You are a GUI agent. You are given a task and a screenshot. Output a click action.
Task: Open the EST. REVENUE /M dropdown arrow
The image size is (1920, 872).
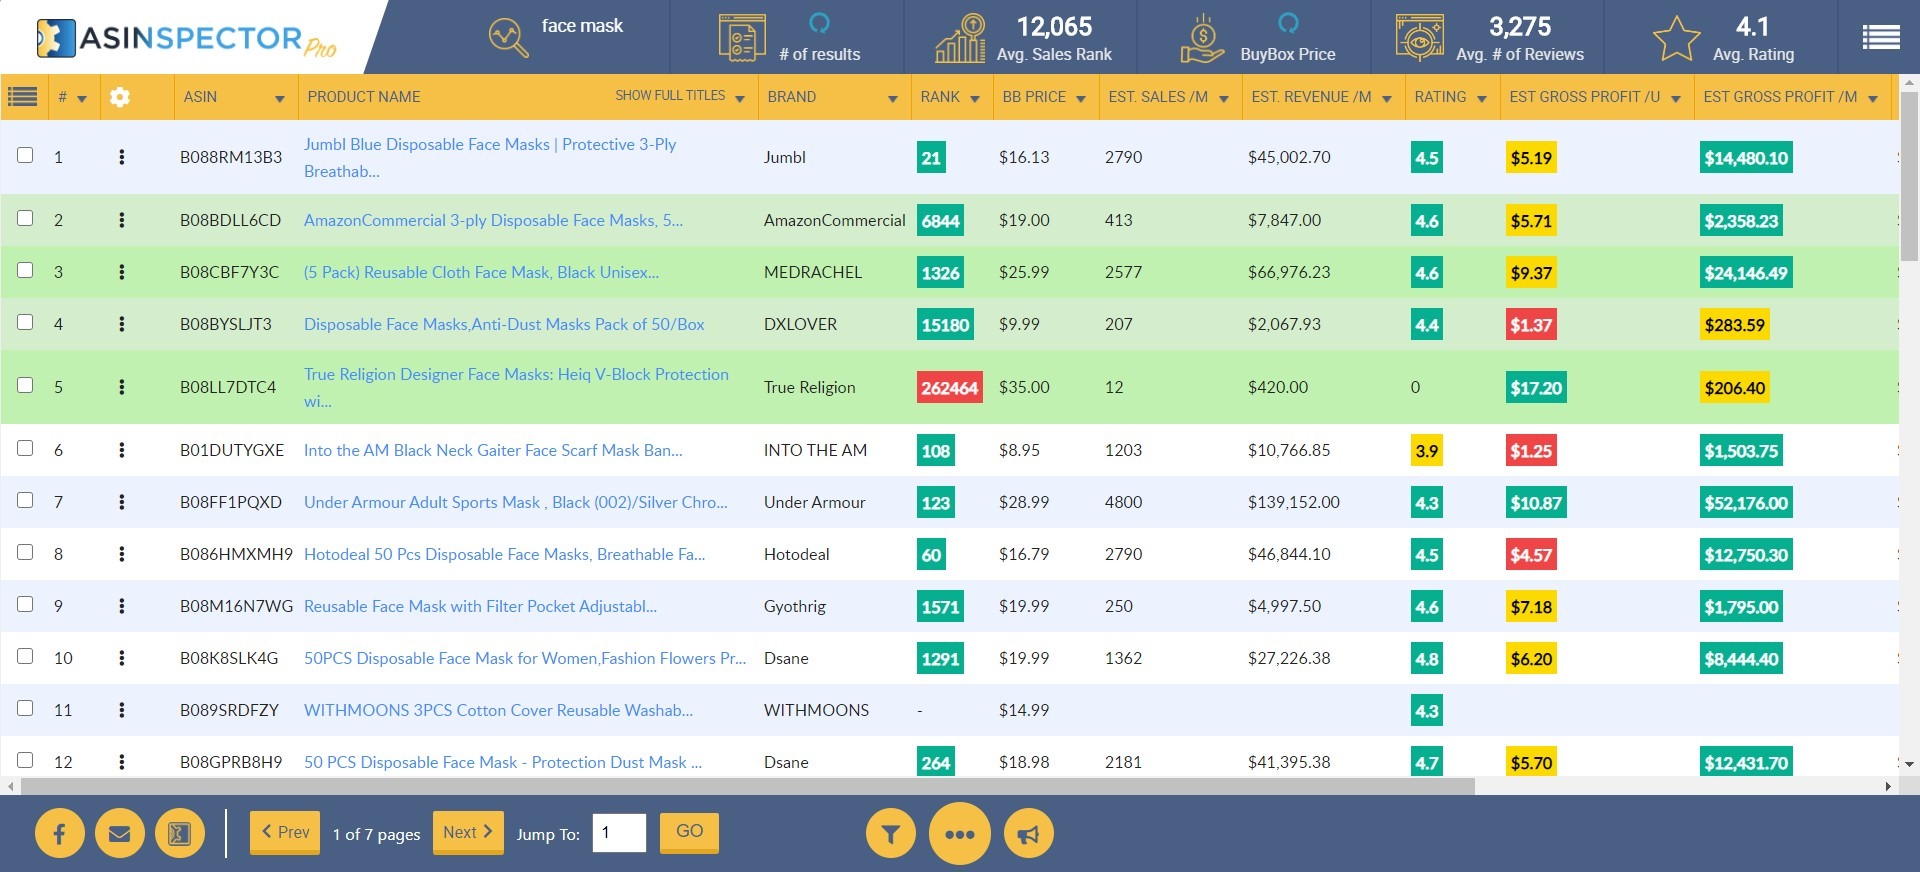coord(1387,99)
